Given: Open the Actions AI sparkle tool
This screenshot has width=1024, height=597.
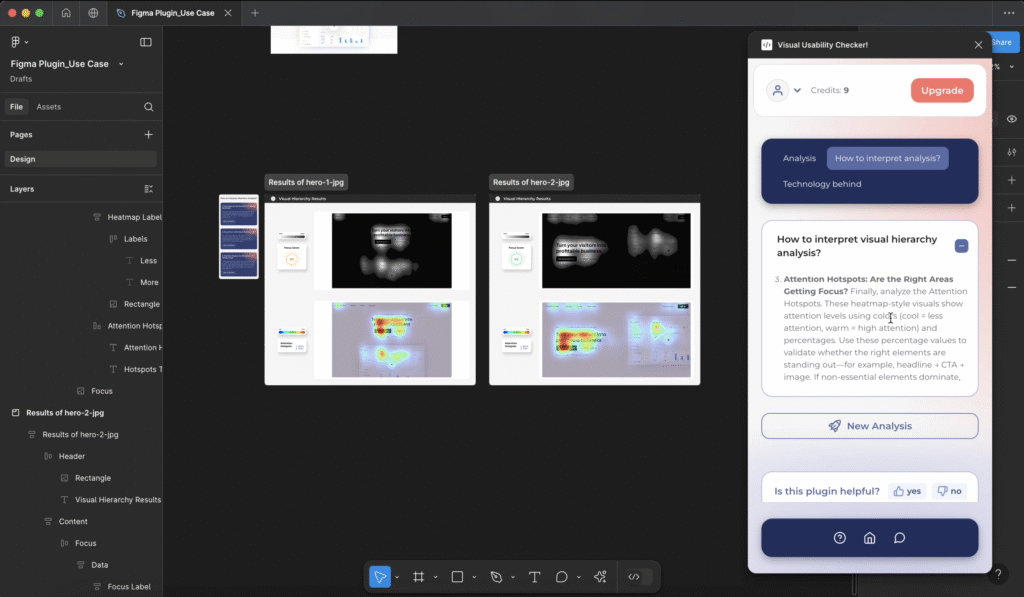Looking at the screenshot, I should (600, 577).
